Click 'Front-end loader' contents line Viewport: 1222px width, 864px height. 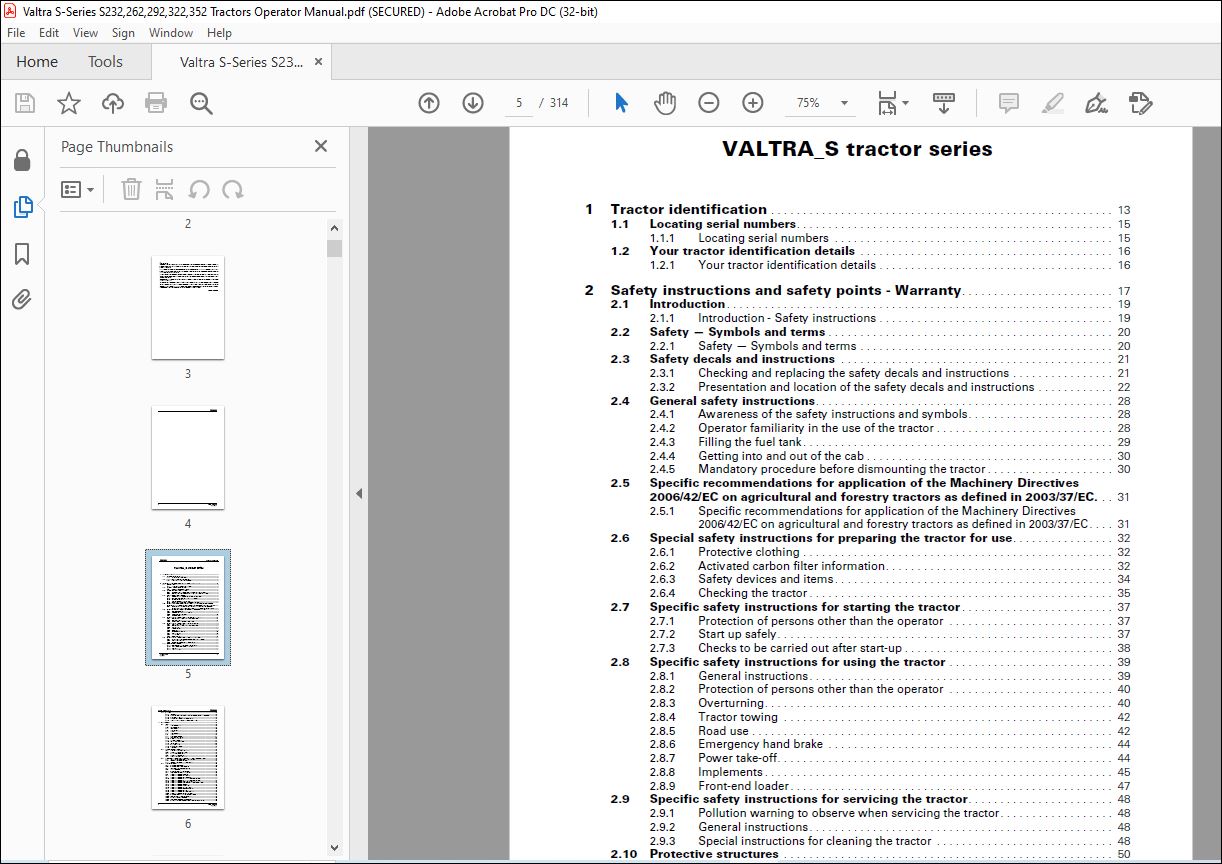pos(743,786)
